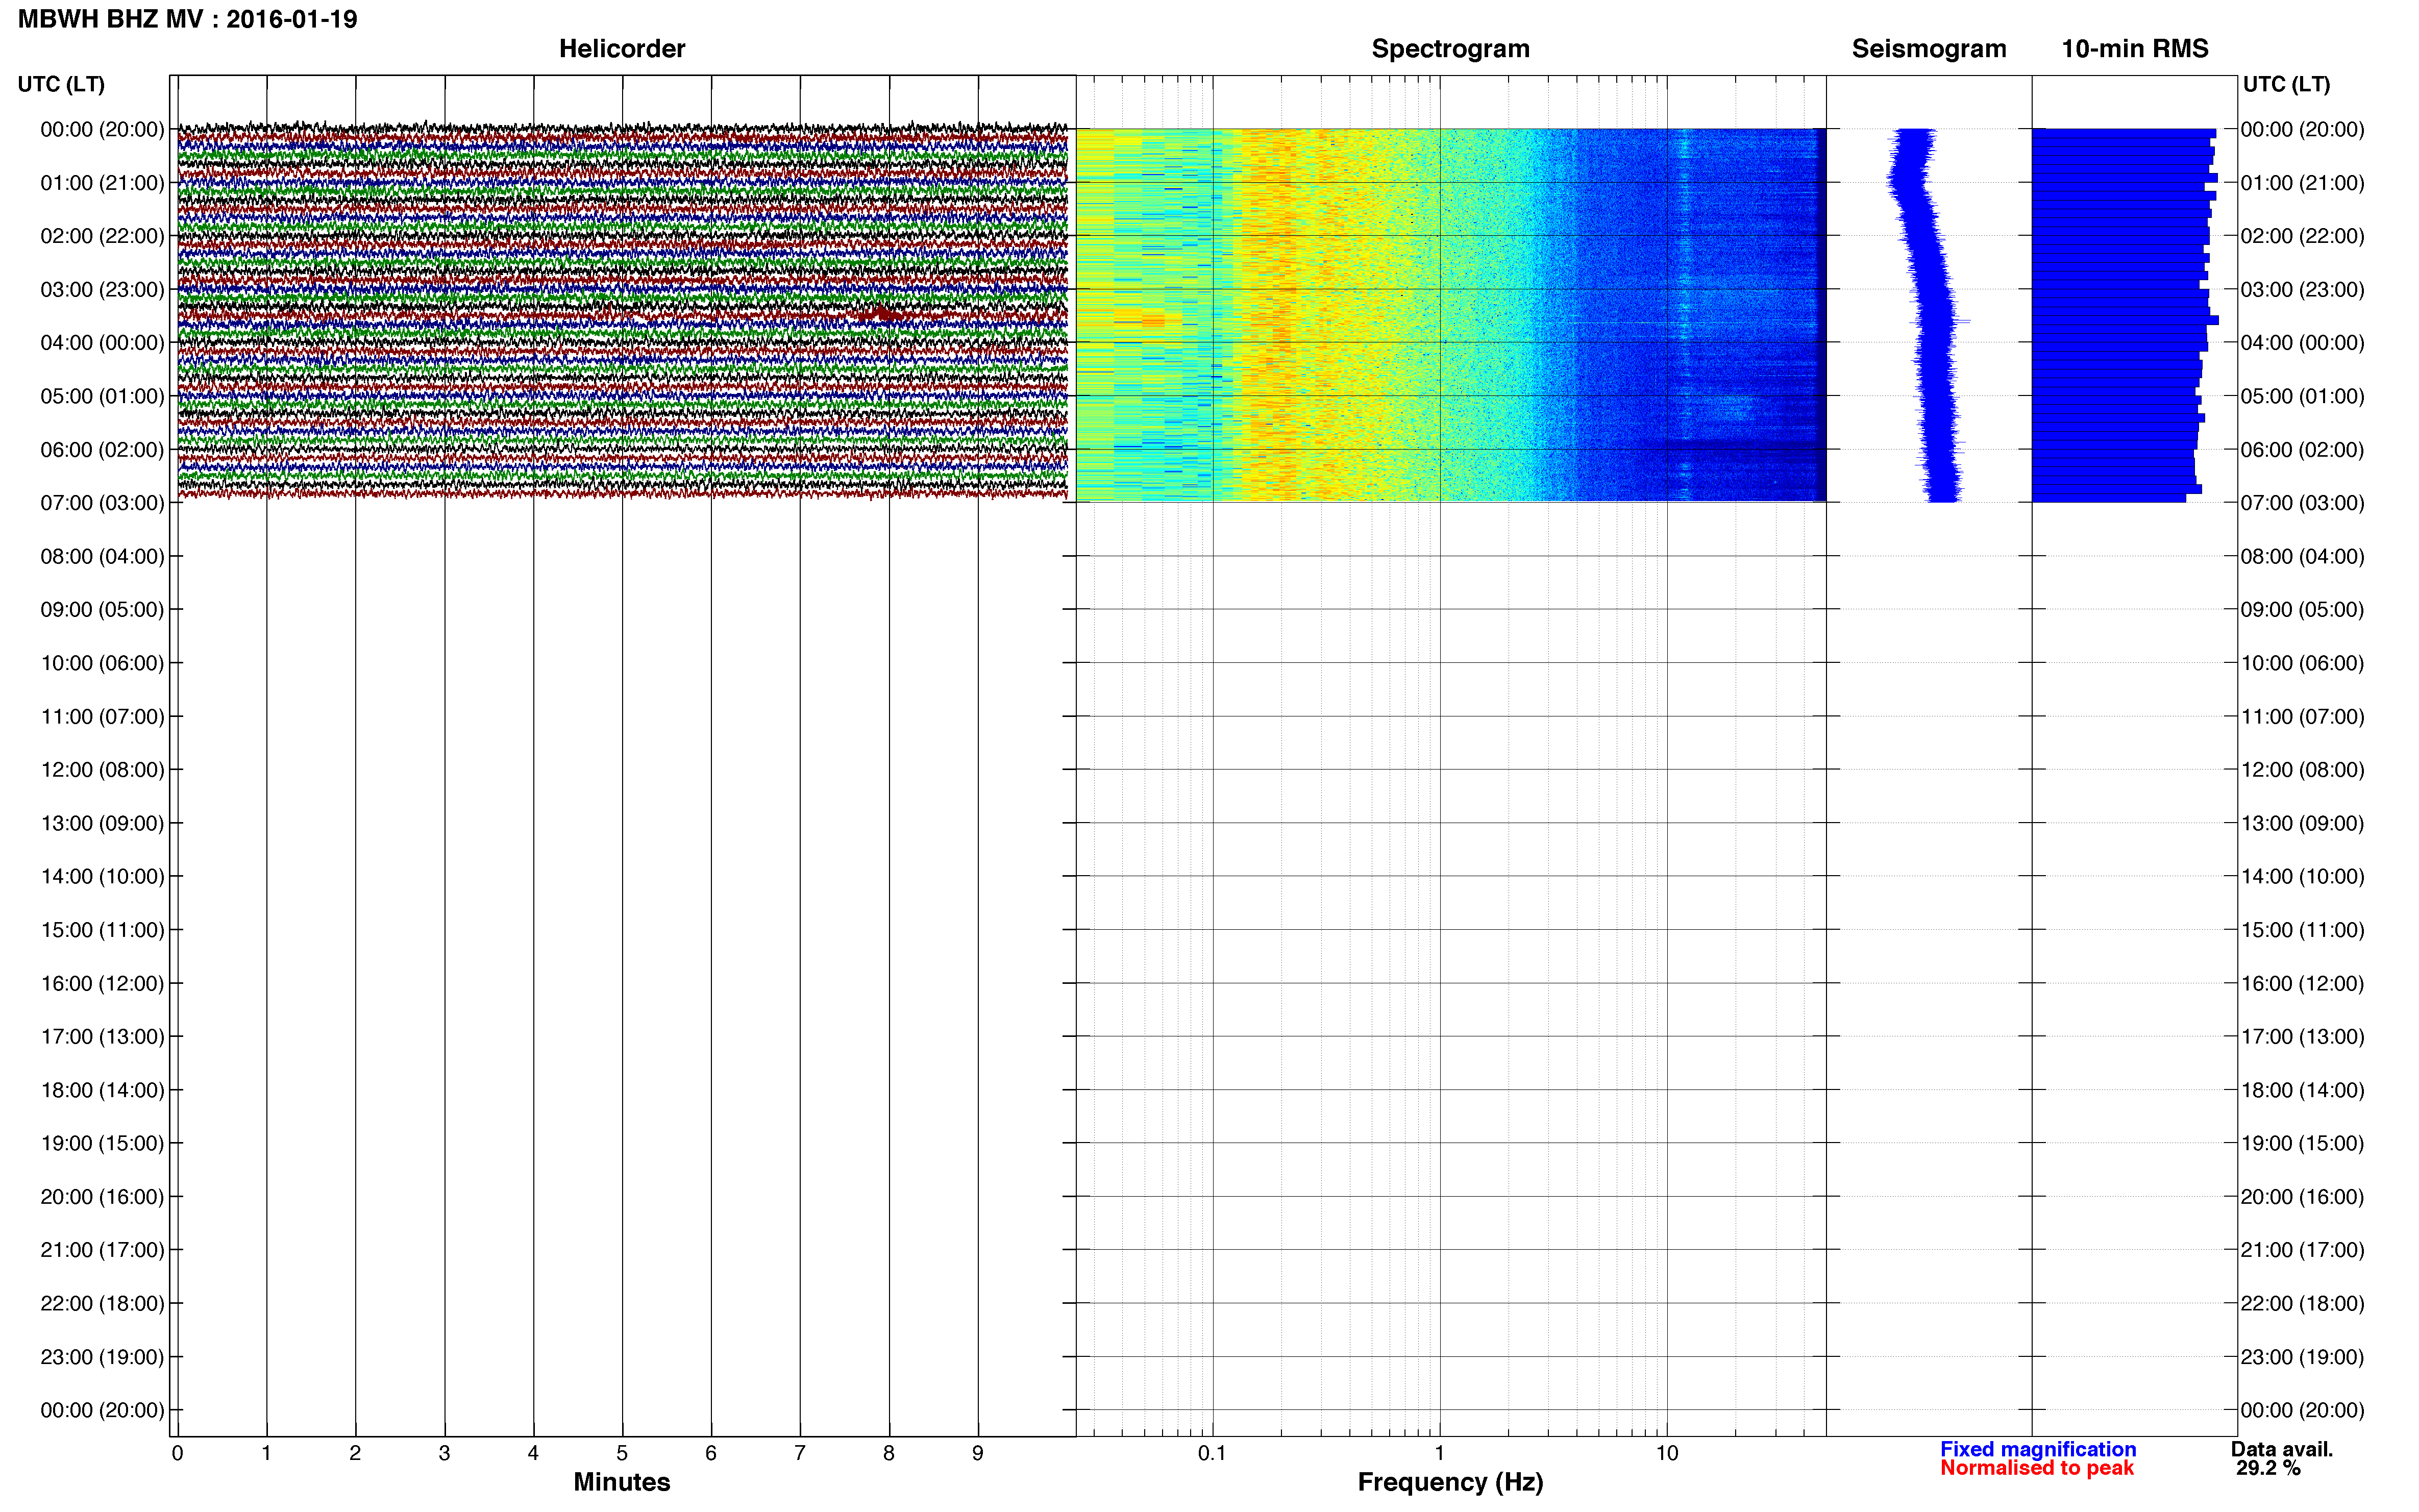Click the left 18:00 (14:00) time label
The image size is (2419, 1512).
(102, 1090)
